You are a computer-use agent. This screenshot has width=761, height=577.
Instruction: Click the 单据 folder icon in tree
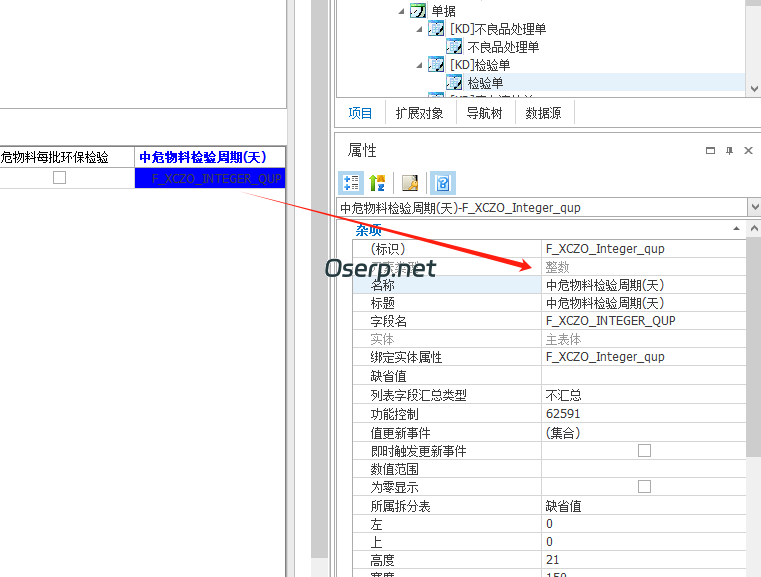tap(417, 11)
